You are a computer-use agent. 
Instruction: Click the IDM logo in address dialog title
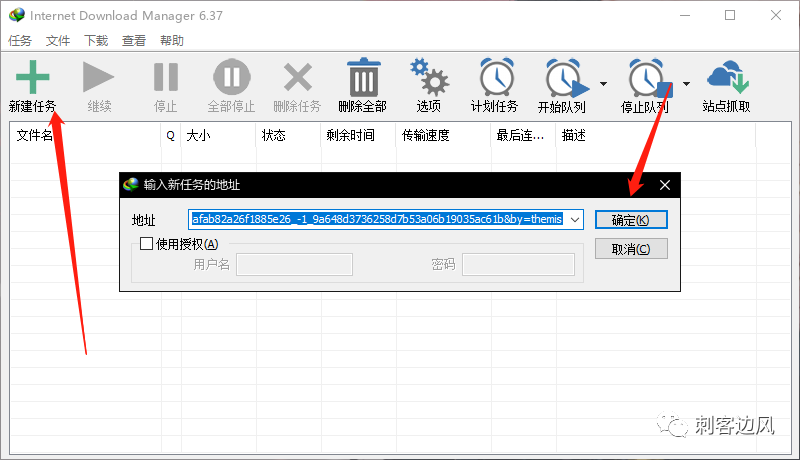tap(131, 184)
